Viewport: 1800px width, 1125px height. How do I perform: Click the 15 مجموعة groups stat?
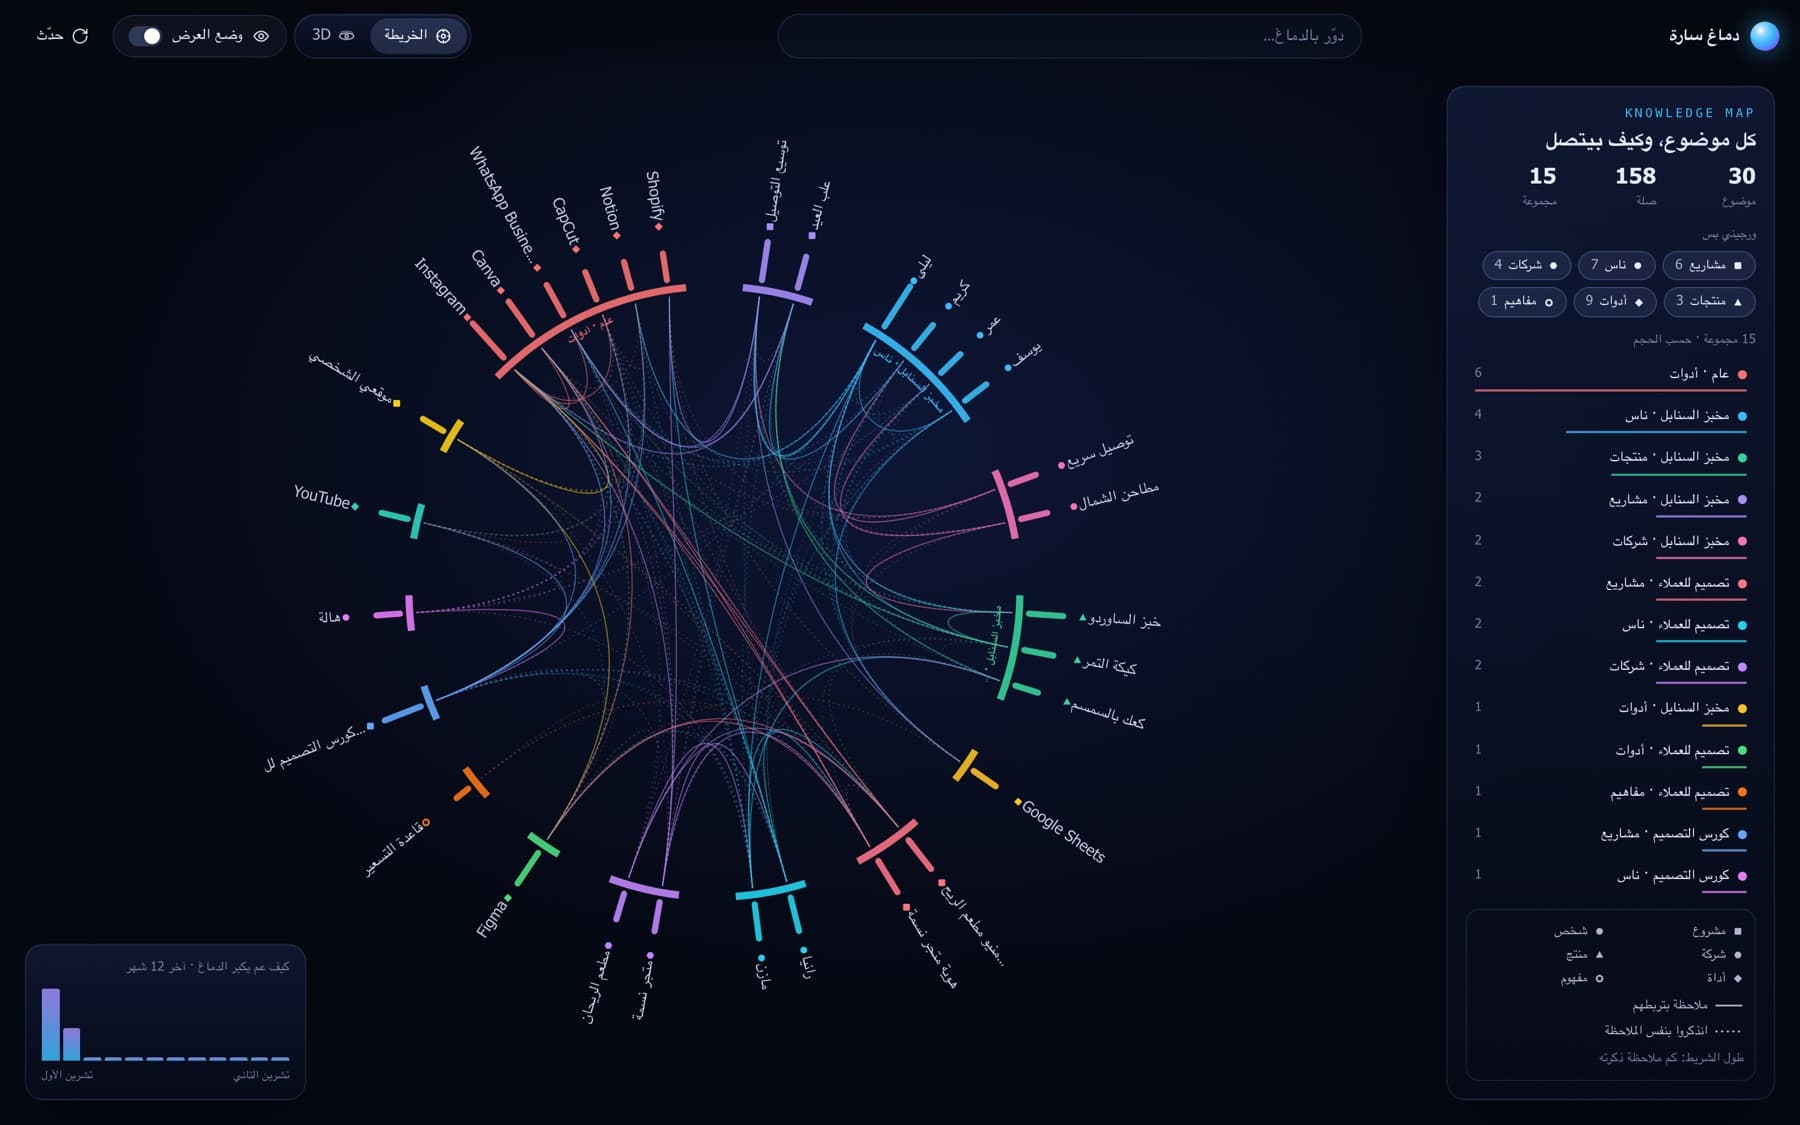1541,185
